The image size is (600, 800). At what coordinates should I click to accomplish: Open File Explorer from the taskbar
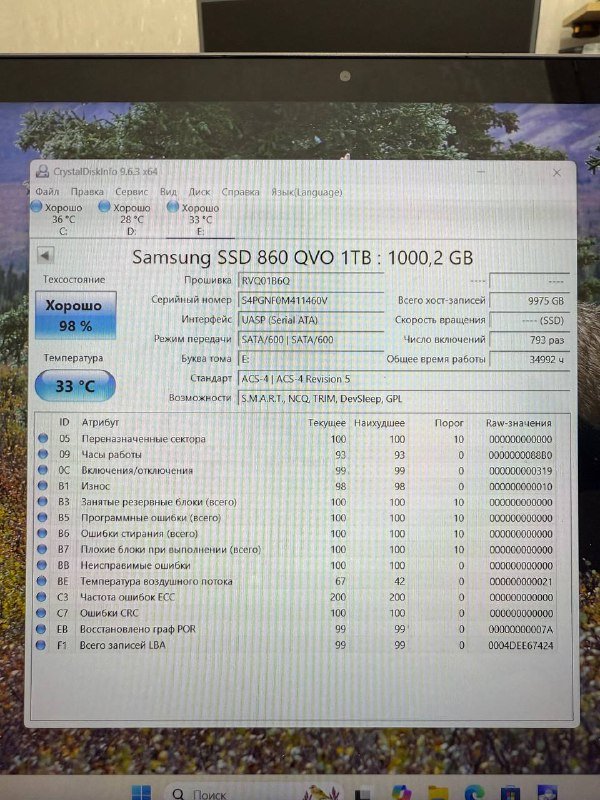(437, 793)
